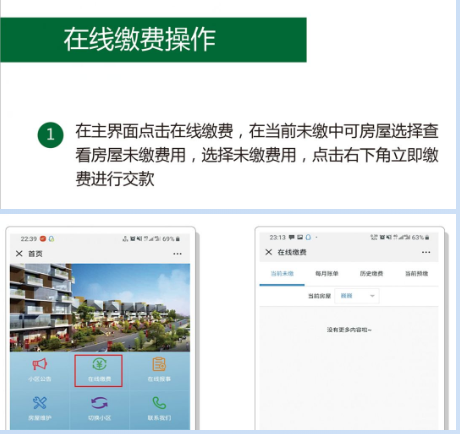Open 在线报事 orange clipboard icon
The width and height of the screenshot is (460, 434).
pos(159,364)
